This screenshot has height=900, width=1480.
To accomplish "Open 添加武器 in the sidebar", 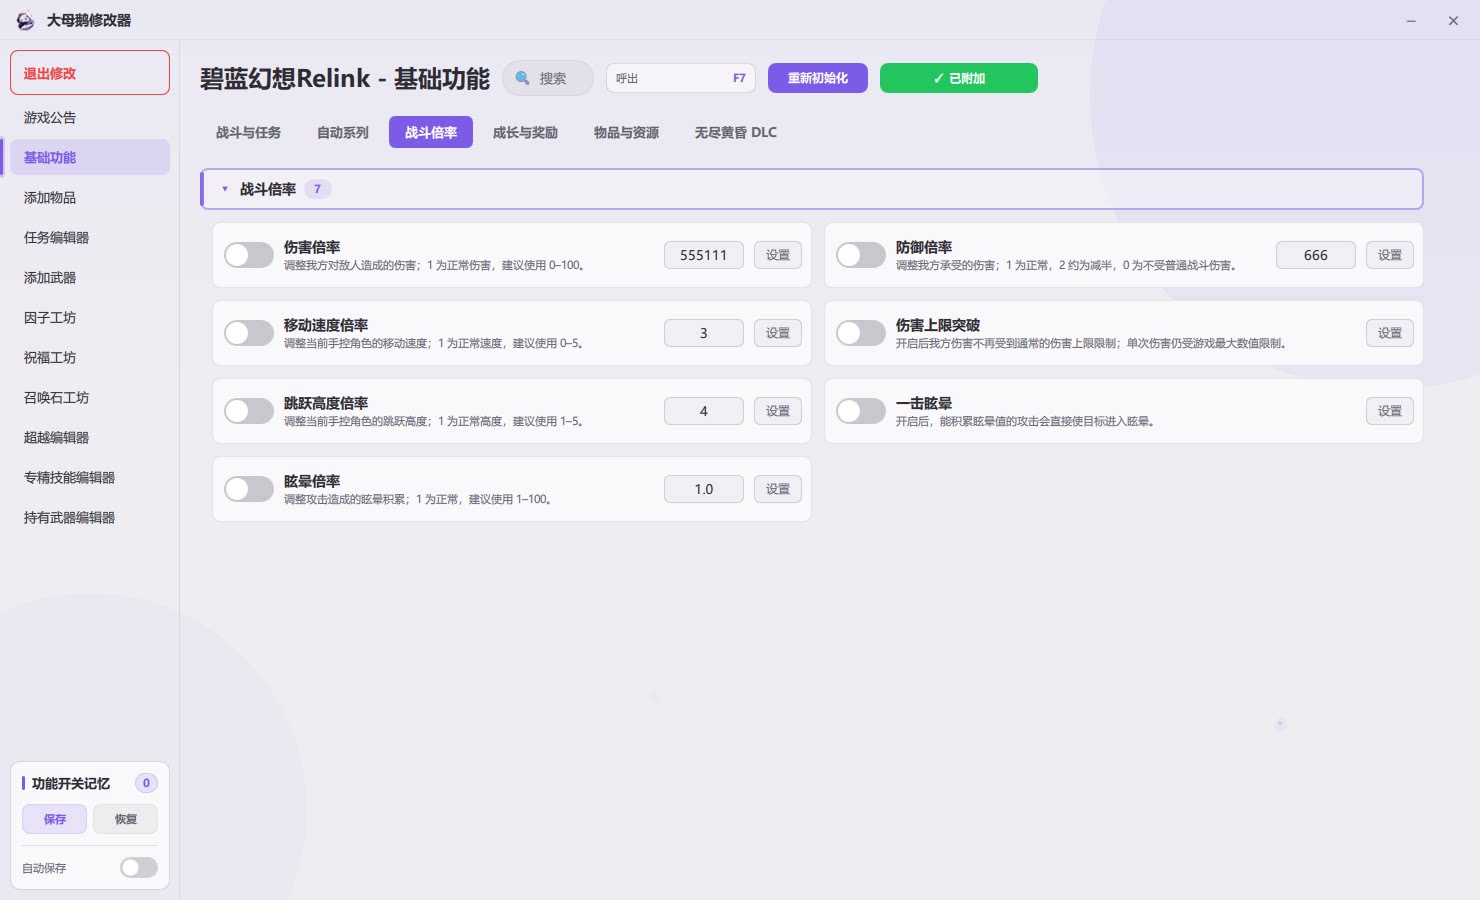I will 90,277.
